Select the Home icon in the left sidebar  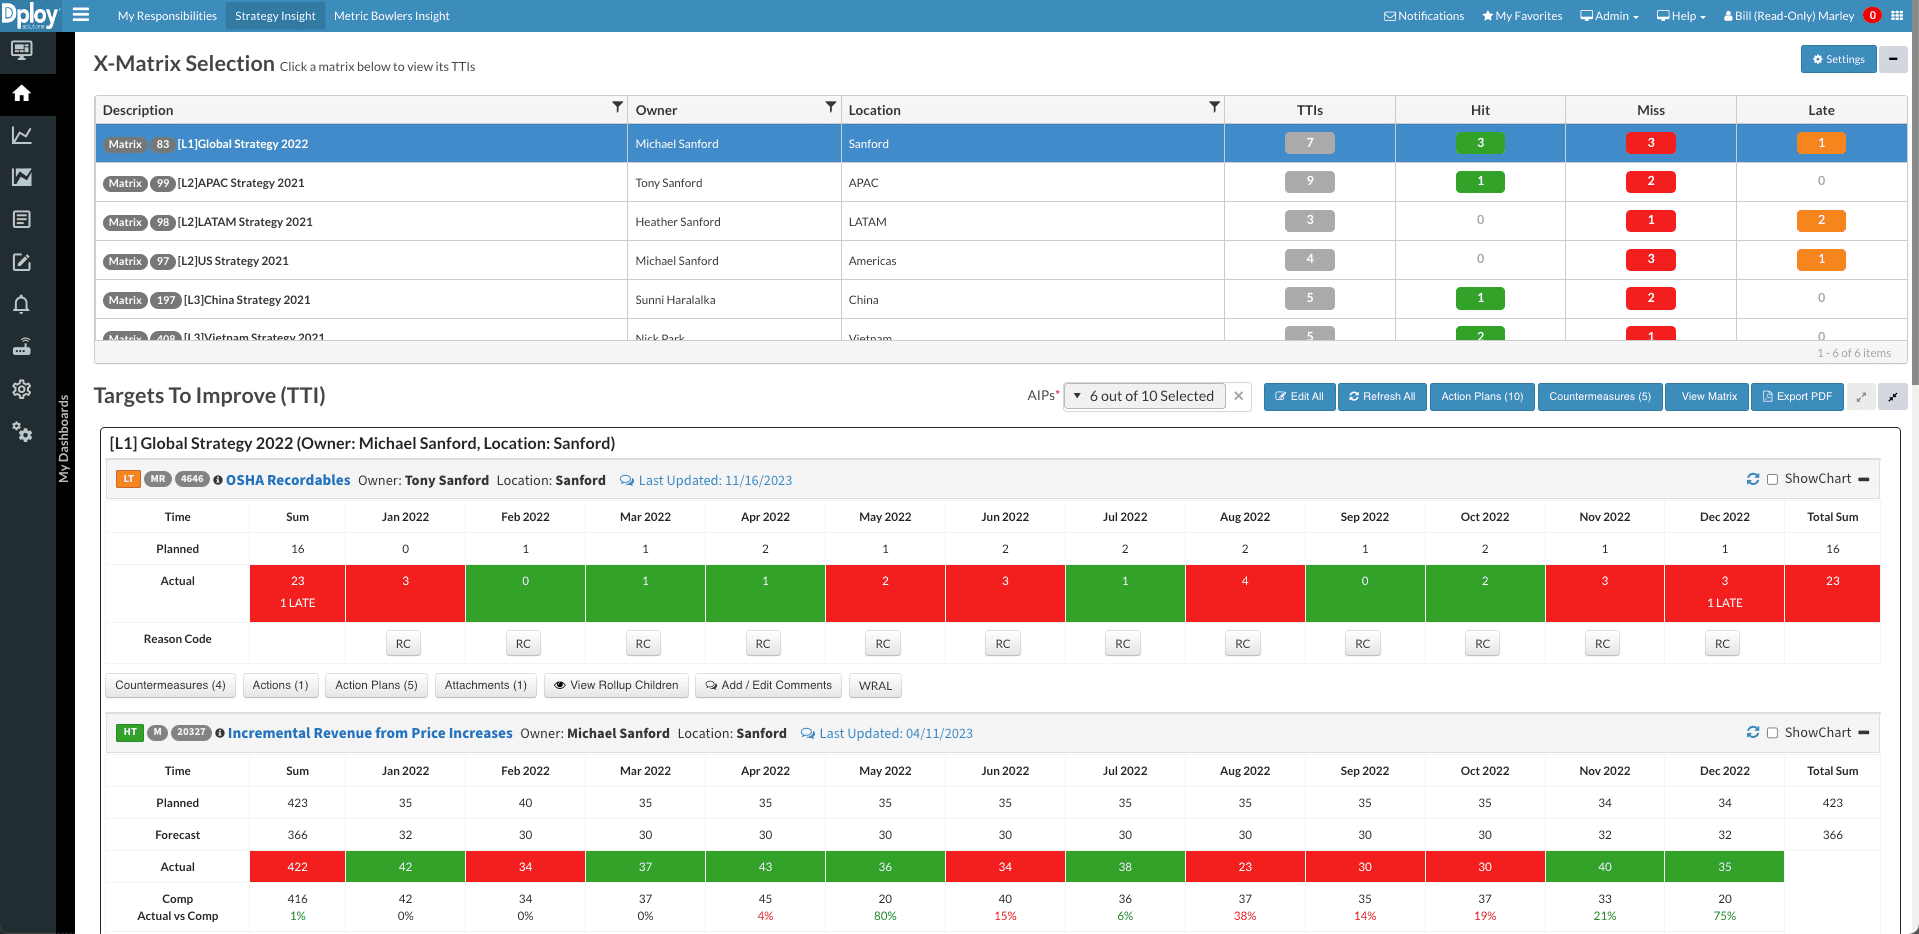point(22,93)
